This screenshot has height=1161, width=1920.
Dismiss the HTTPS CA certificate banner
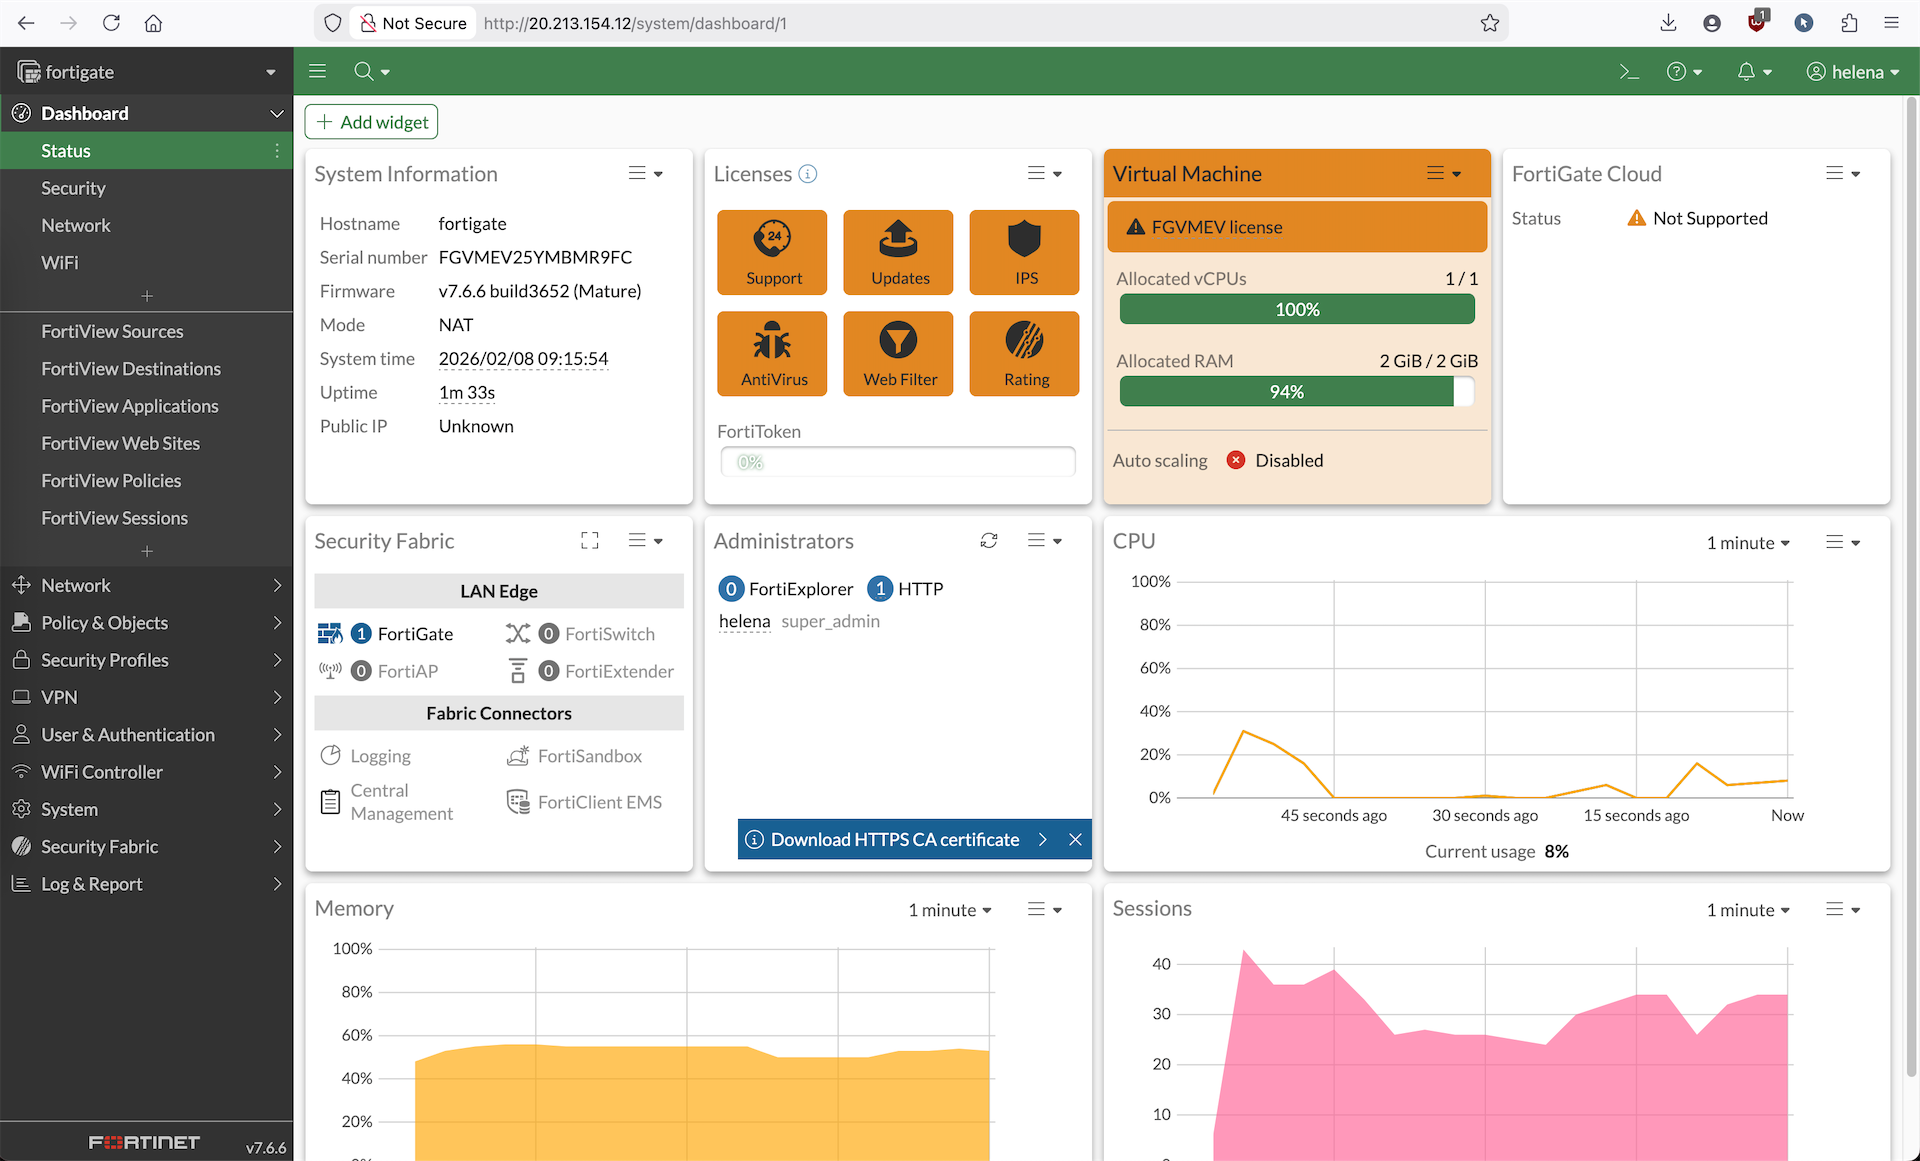(x=1075, y=840)
